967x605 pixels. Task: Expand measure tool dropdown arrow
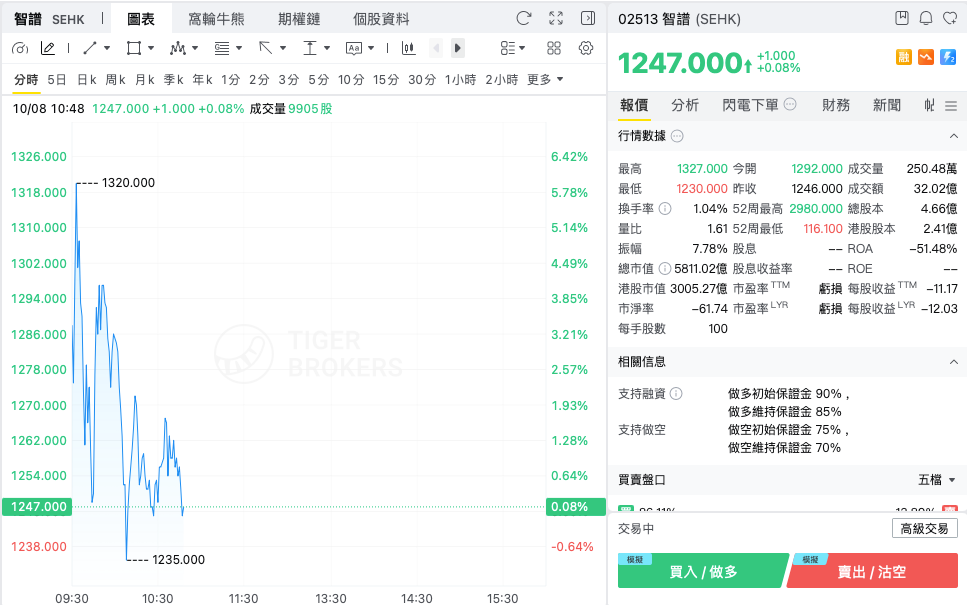pos(327,48)
